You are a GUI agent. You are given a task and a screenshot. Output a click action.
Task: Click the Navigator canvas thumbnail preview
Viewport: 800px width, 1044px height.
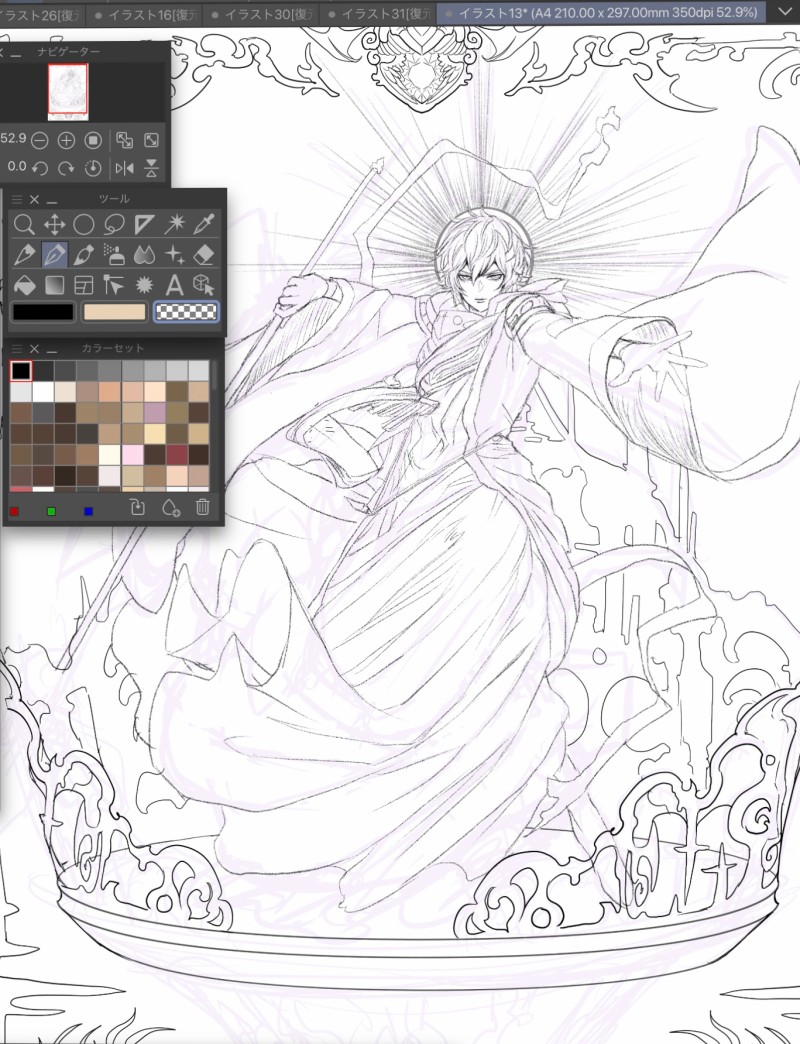(68, 92)
